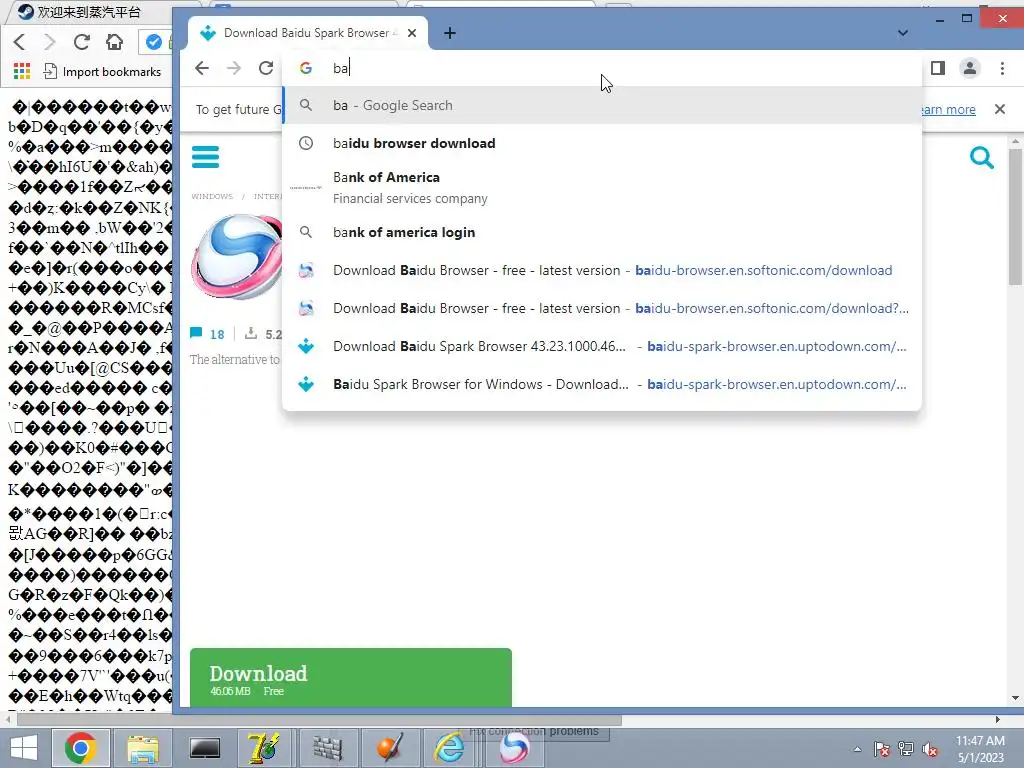Viewport: 1024px width, 768px height.
Task: Go home in the background browser
Action: tap(114, 42)
